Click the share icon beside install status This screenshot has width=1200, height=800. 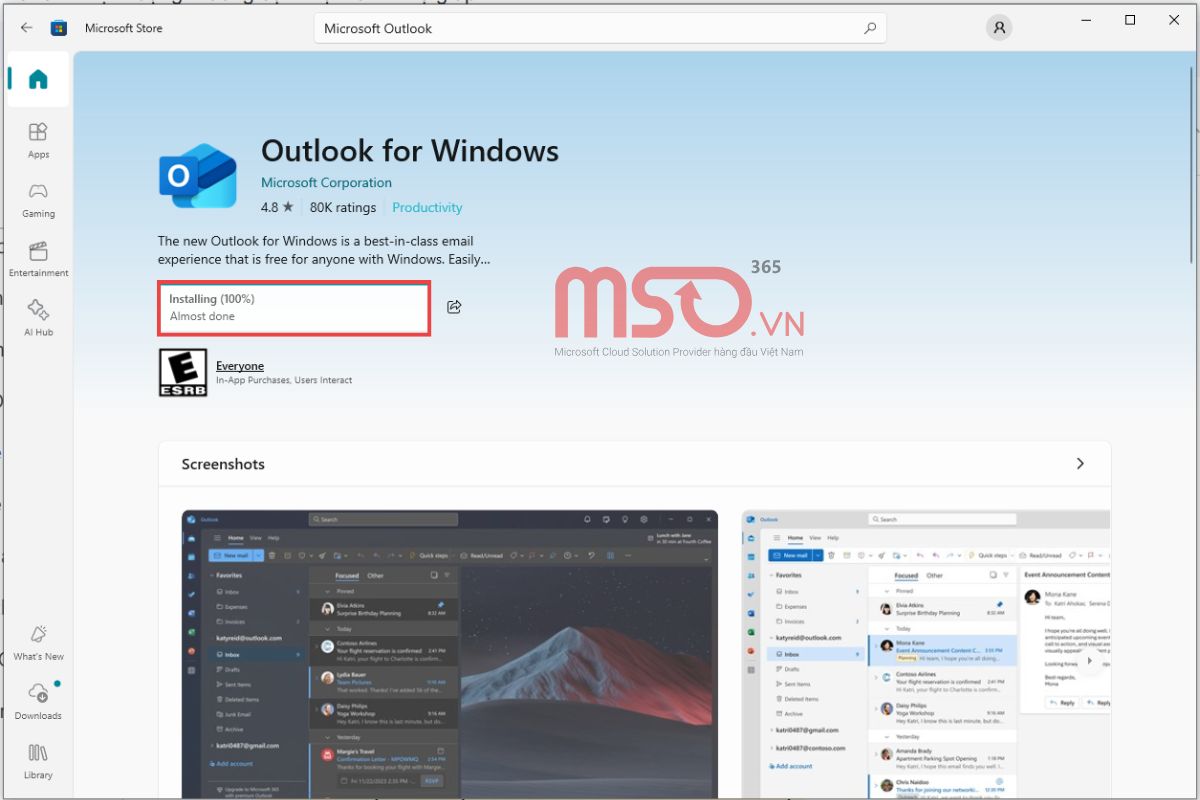[454, 307]
